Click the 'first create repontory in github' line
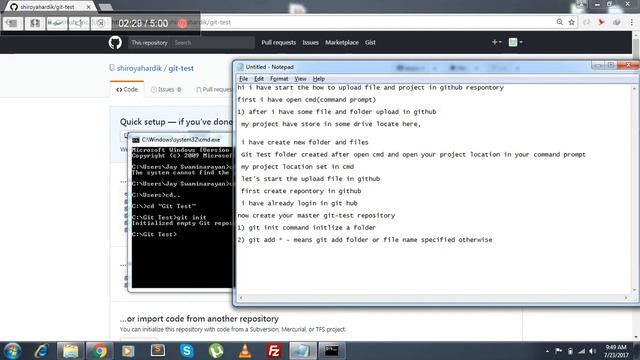The height and width of the screenshot is (360, 640). pos(301,191)
